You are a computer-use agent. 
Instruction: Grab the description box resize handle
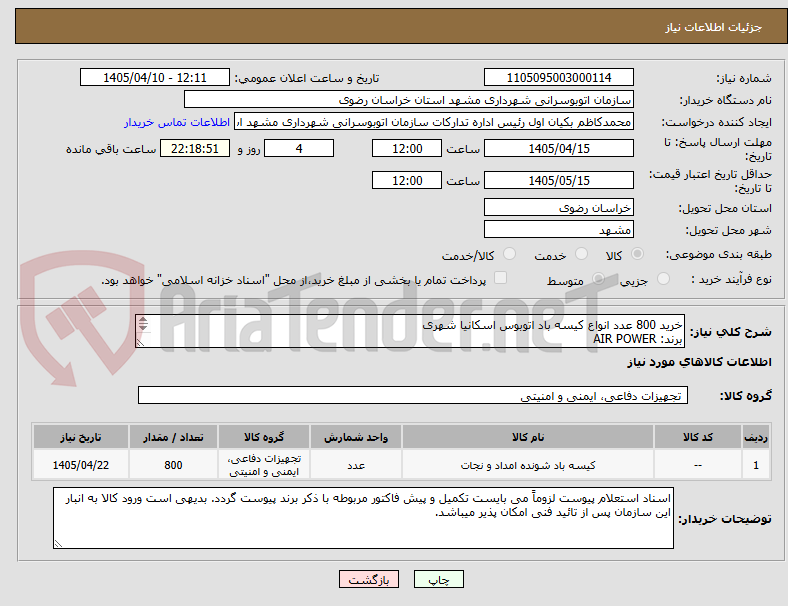(140, 343)
